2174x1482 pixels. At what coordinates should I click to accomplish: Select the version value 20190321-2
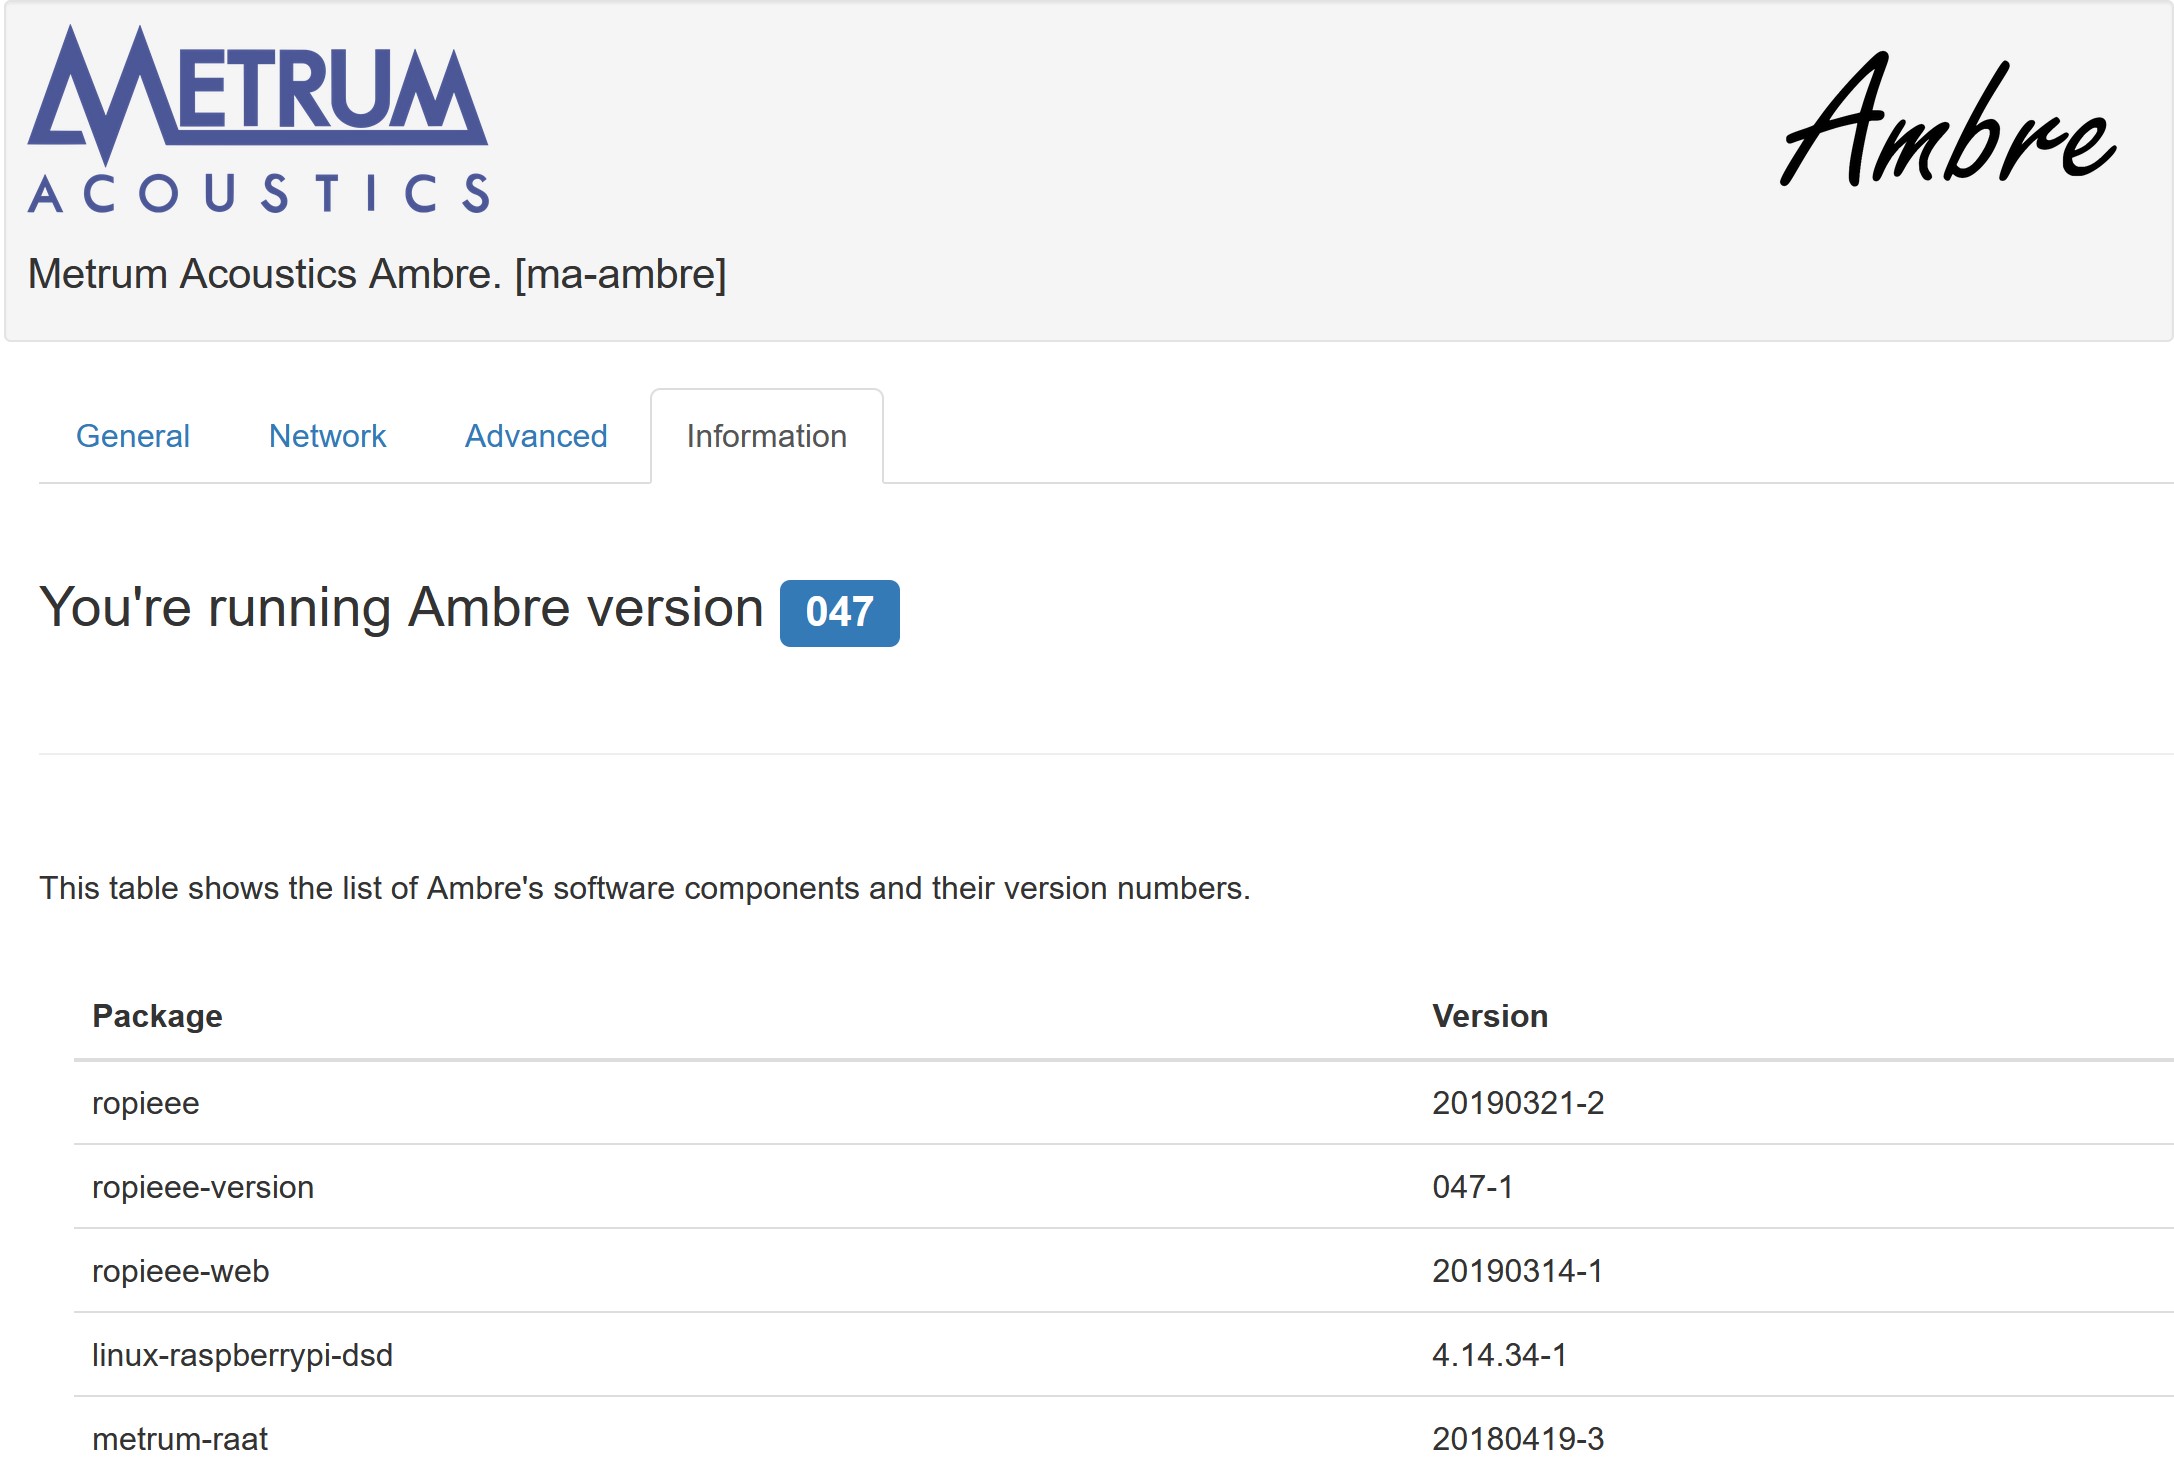tap(1518, 1103)
